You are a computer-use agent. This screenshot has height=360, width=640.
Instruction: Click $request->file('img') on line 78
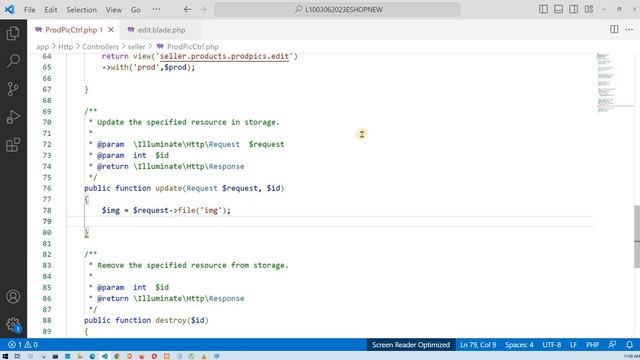pos(180,210)
